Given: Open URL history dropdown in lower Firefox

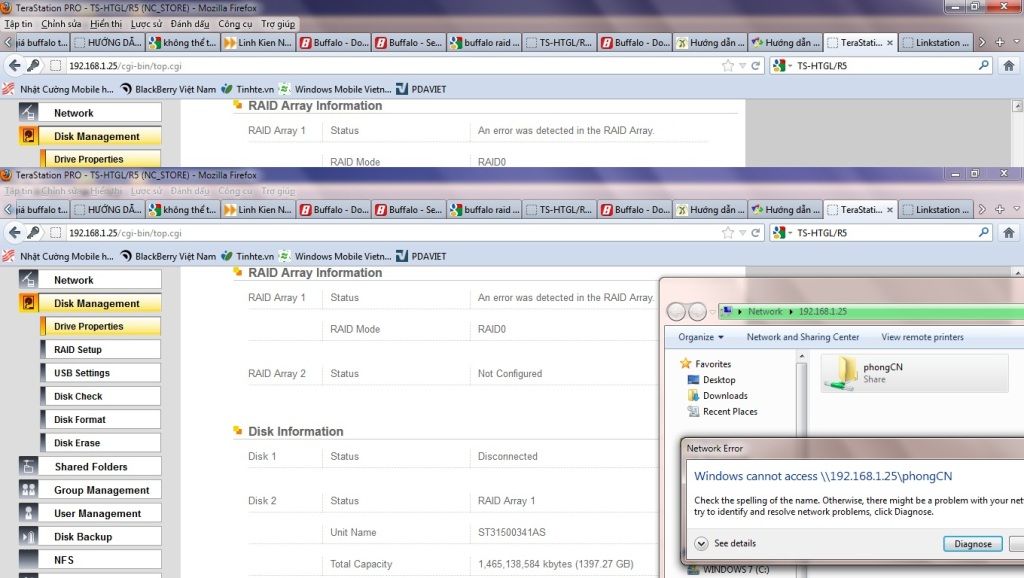Looking at the screenshot, I should 743,233.
